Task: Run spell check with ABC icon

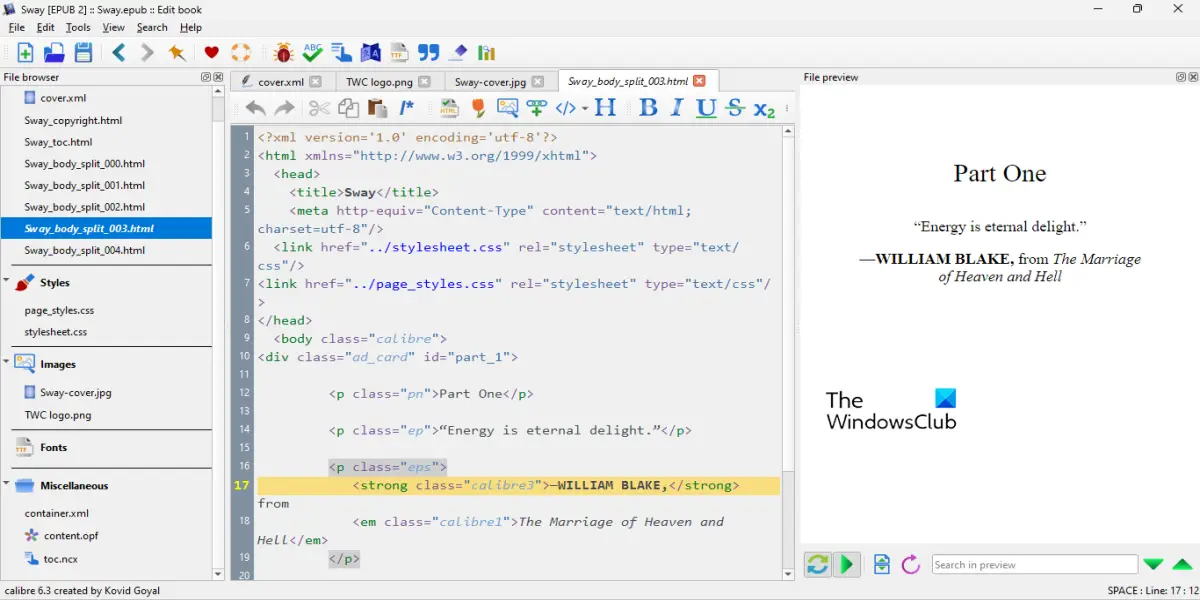Action: pos(312,53)
